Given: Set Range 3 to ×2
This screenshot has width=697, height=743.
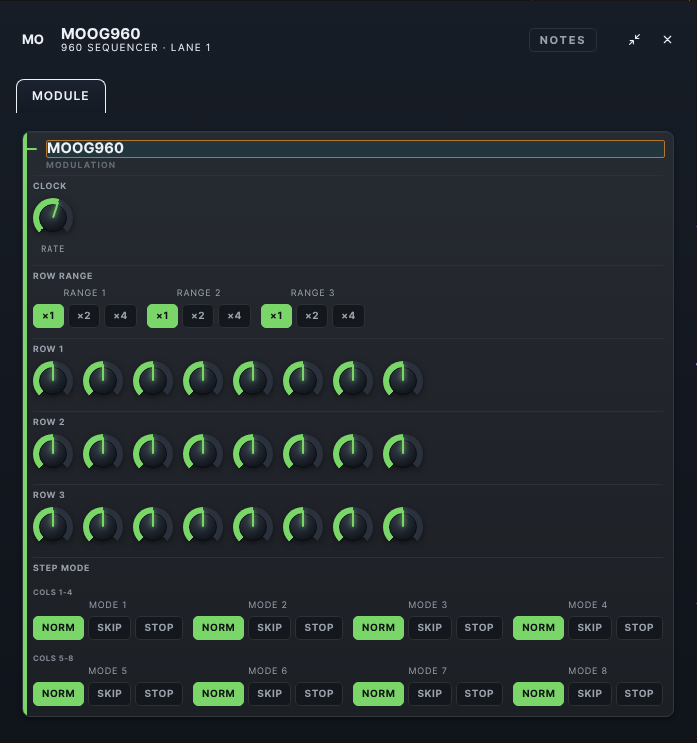Looking at the screenshot, I should coord(312,316).
